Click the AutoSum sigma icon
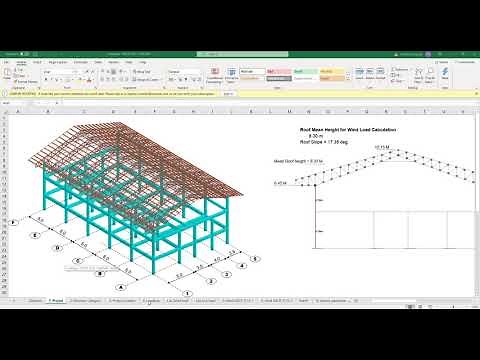 (x=394, y=69)
